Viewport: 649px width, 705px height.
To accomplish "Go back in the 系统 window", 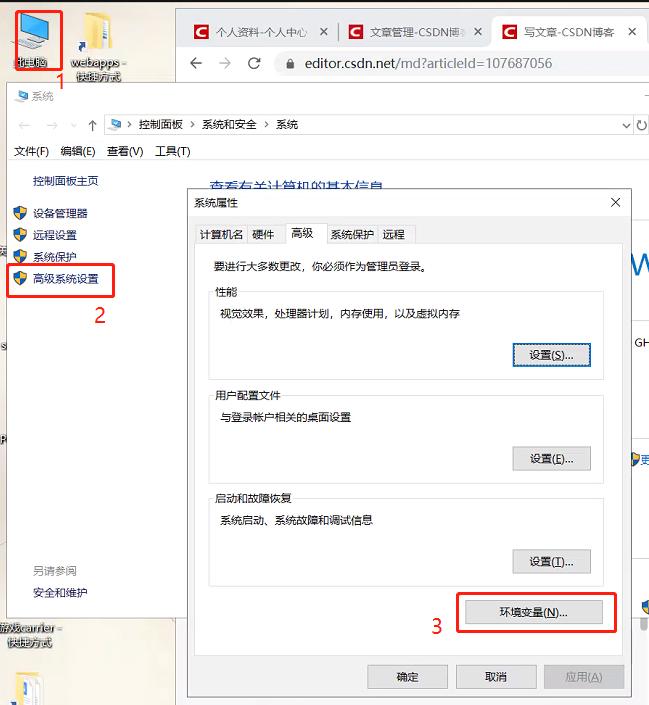I will [25, 125].
